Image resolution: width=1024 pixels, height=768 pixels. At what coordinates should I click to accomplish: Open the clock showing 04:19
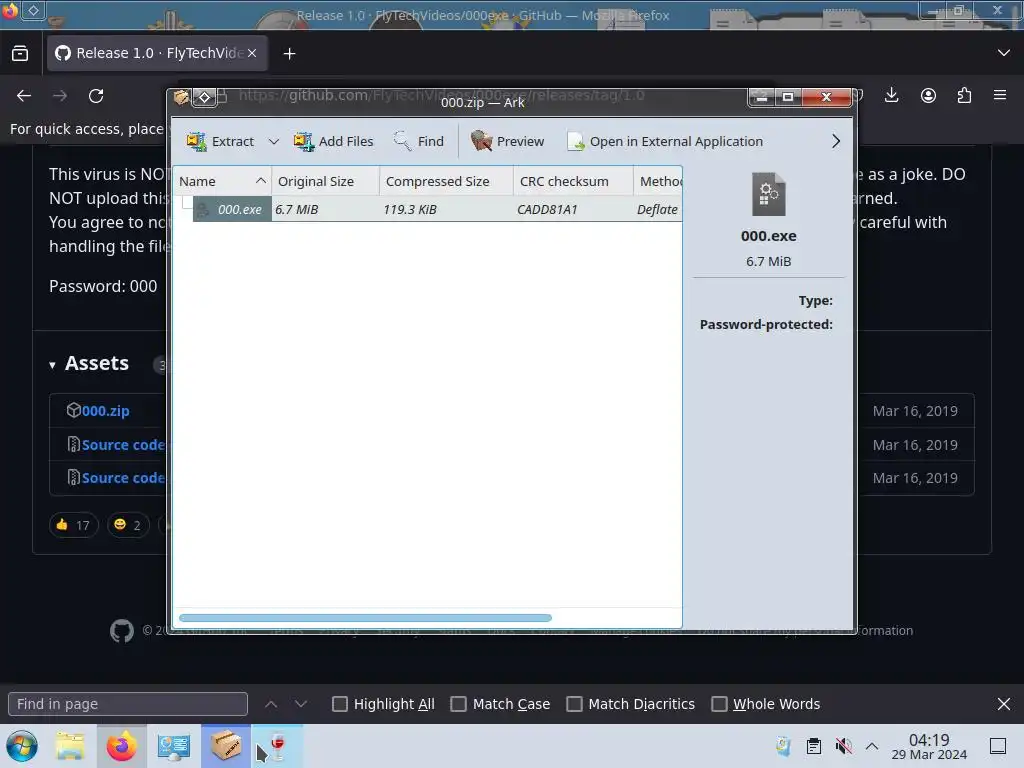[x=929, y=746]
